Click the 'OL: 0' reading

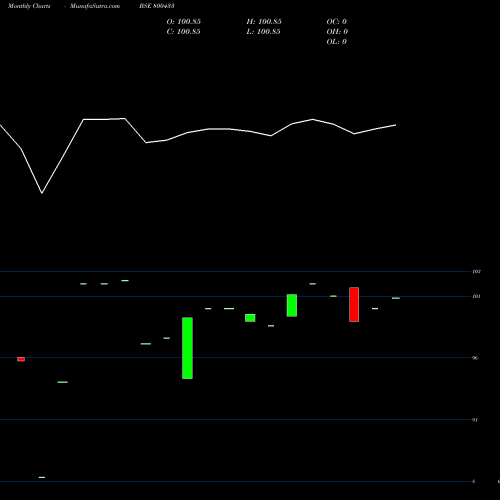coord(337,42)
